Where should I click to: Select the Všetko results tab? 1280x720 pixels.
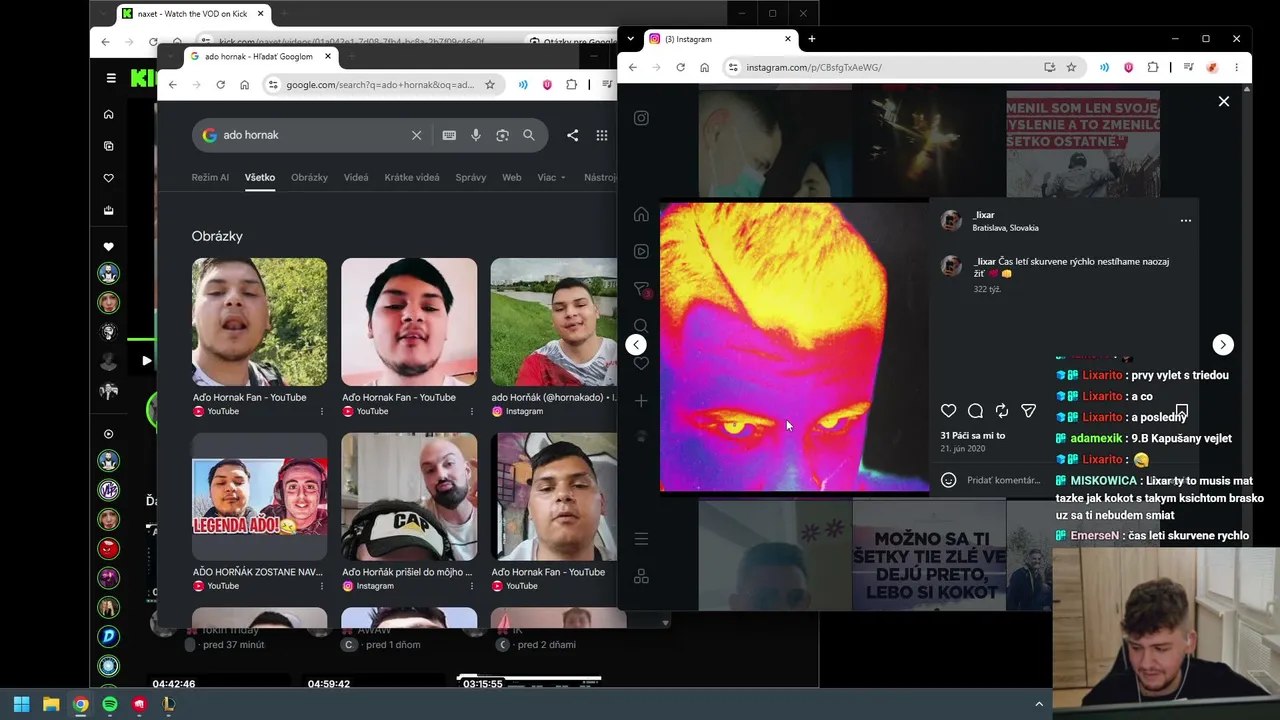[x=260, y=177]
